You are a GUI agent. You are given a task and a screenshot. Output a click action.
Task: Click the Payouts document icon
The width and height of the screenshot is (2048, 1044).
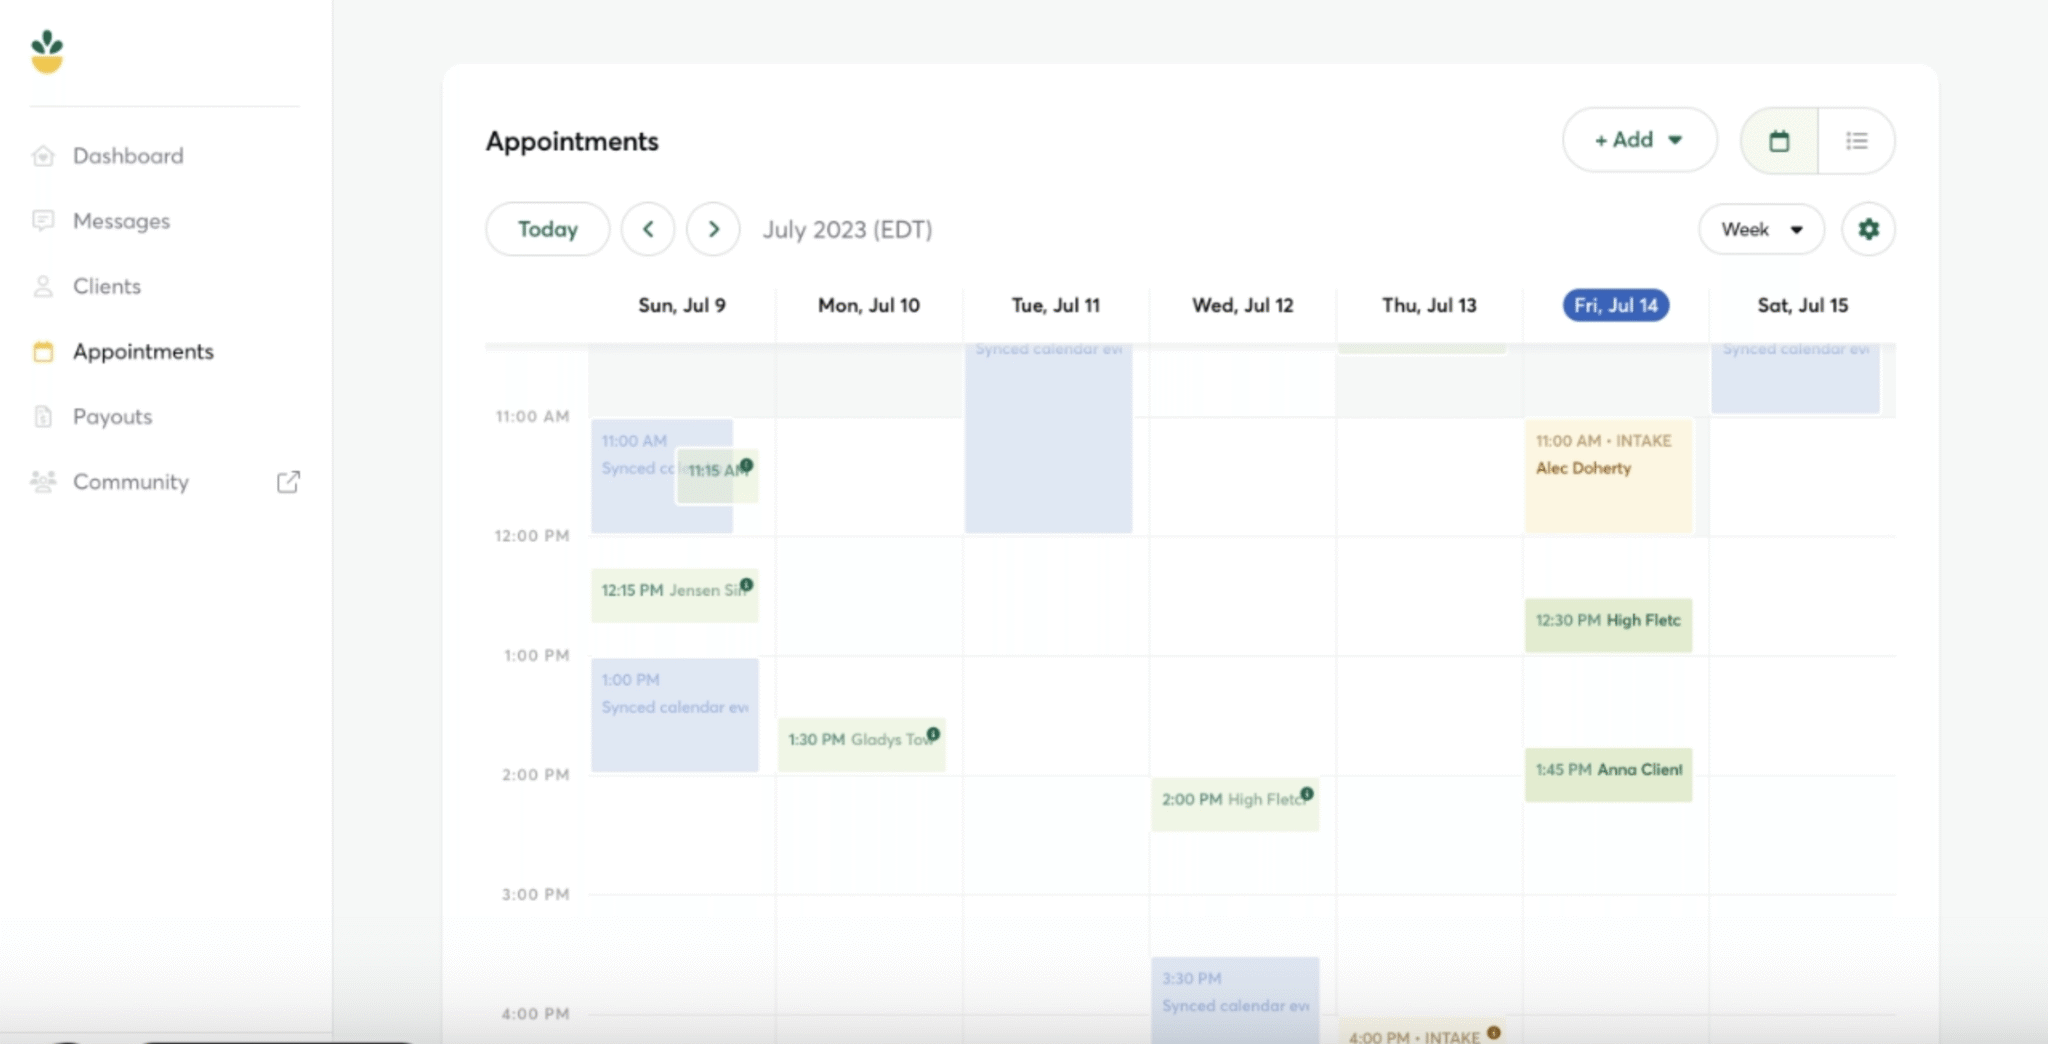point(43,417)
